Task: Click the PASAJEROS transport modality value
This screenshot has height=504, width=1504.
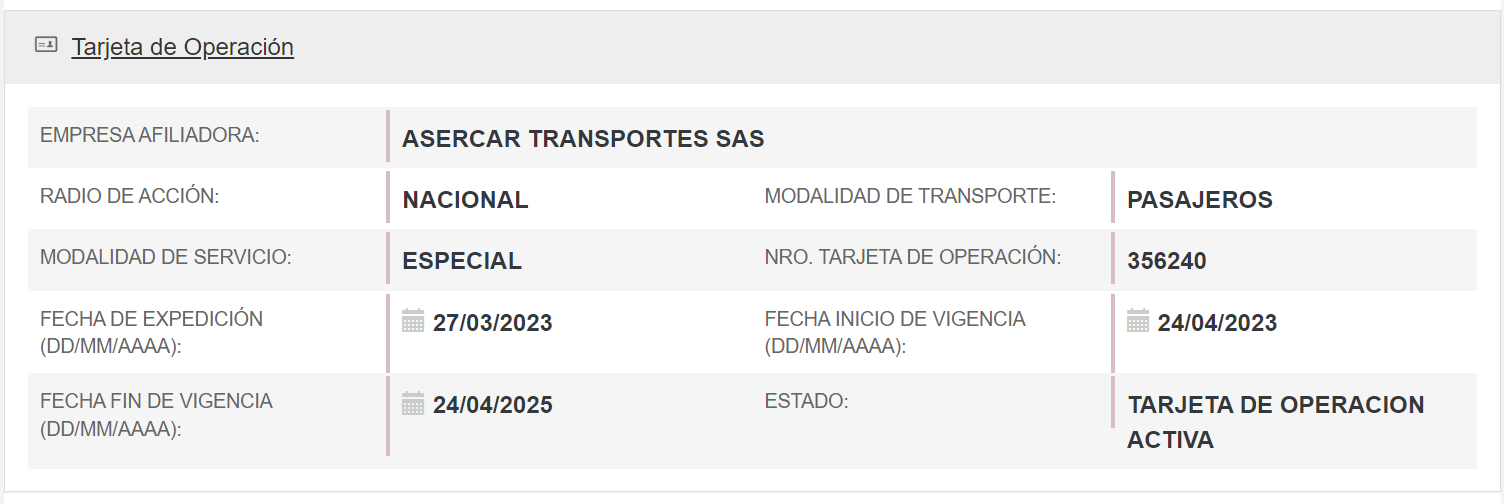Action: [1199, 200]
